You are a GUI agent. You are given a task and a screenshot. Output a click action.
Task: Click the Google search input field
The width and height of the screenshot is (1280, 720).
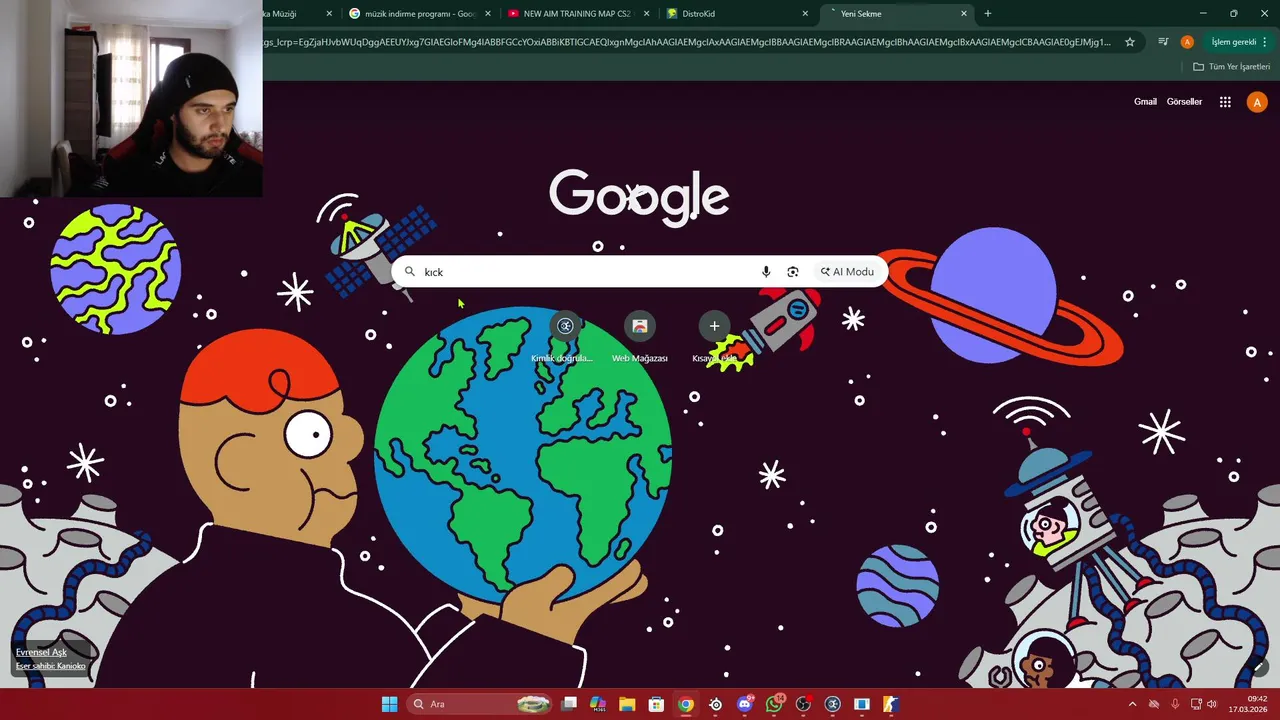coord(640,272)
